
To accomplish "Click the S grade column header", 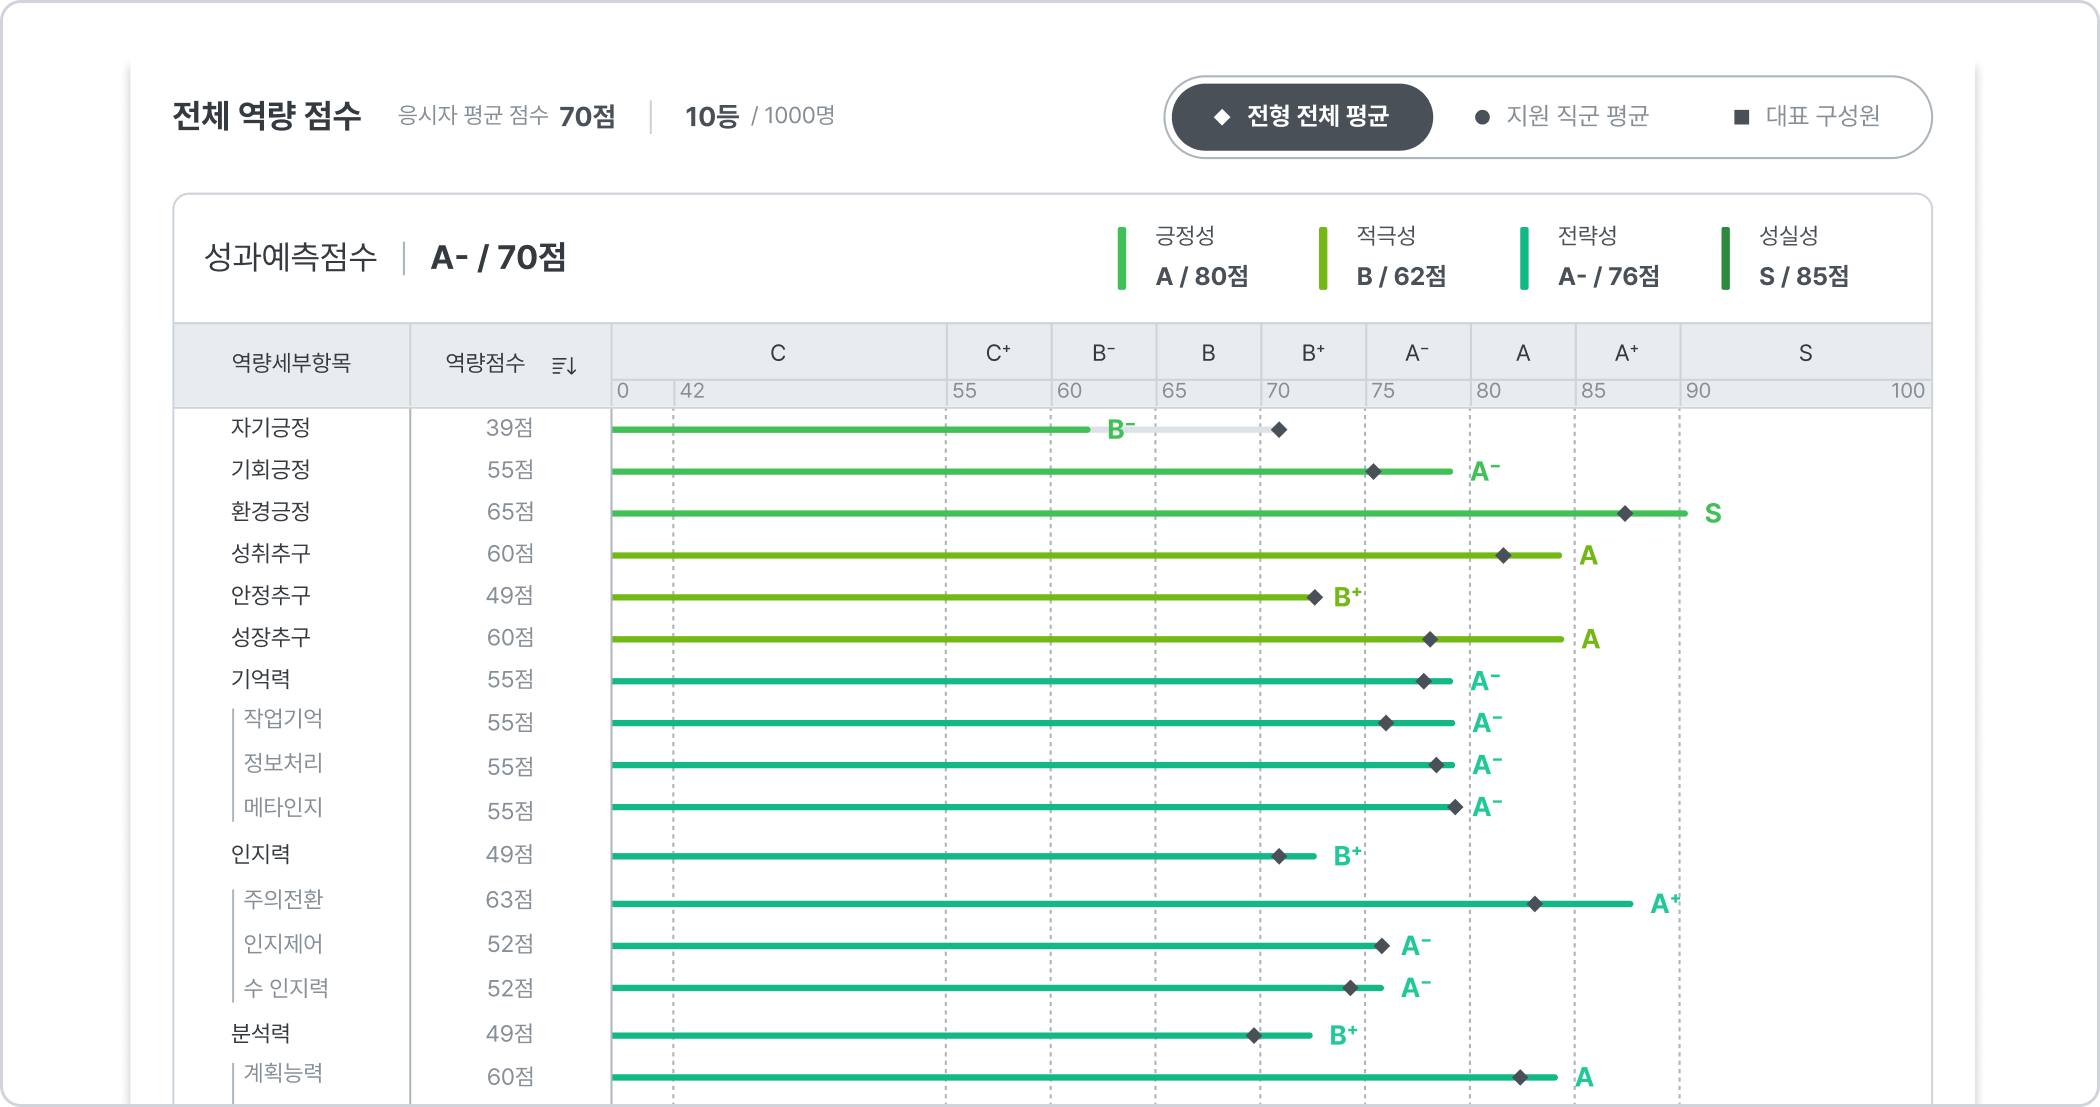I will (1805, 353).
